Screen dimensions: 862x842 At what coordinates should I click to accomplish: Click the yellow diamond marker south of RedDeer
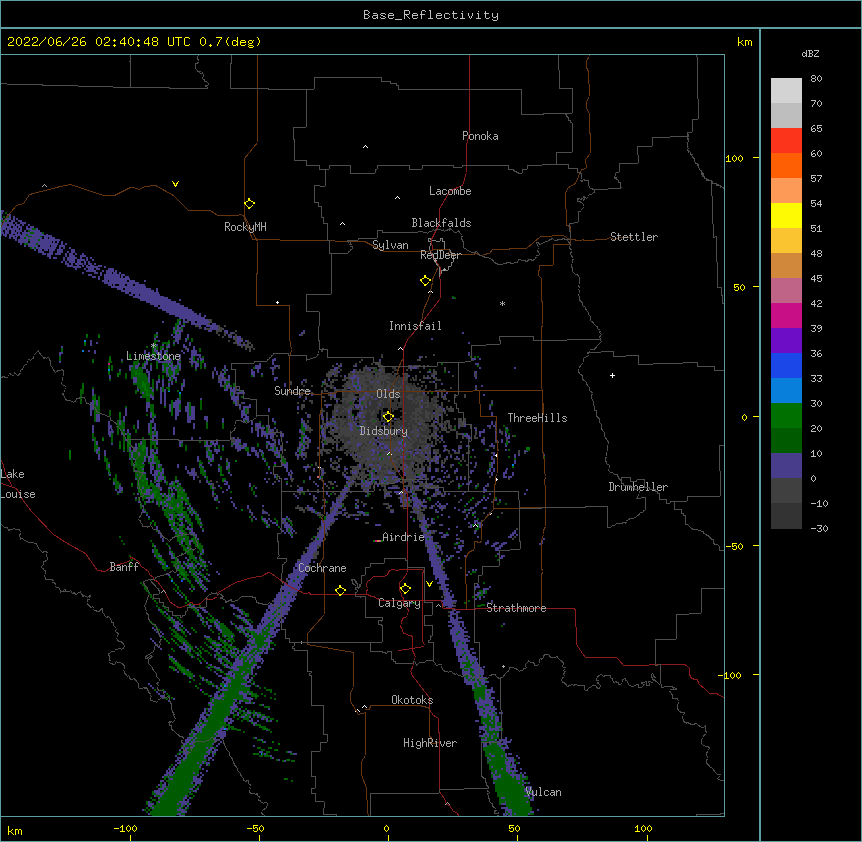[x=426, y=280]
